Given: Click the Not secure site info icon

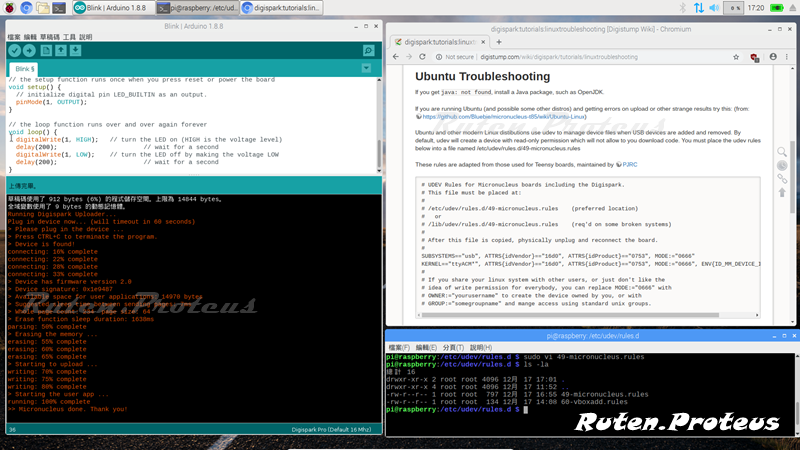Looking at the screenshot, I should tap(439, 57).
